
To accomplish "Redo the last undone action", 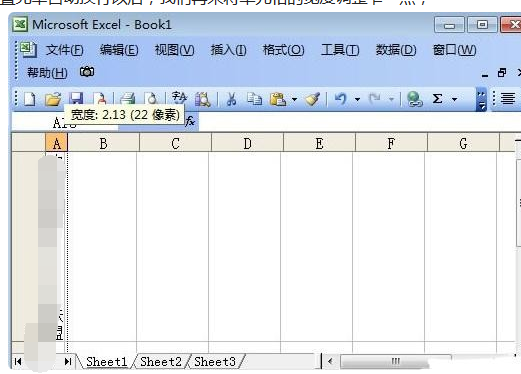I will (375, 99).
